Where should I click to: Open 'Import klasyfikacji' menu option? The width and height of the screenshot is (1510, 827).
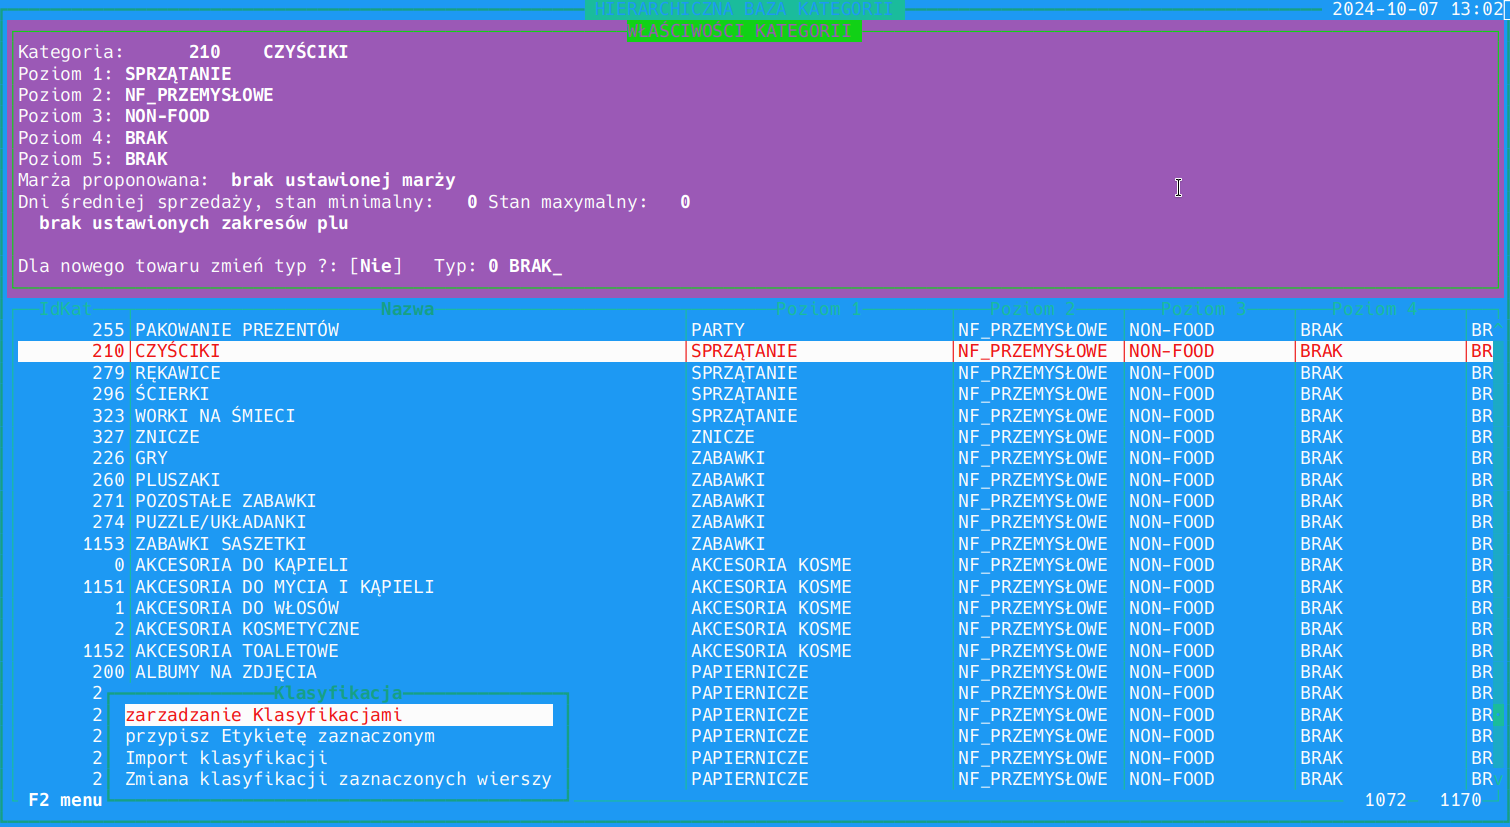click(x=226, y=758)
